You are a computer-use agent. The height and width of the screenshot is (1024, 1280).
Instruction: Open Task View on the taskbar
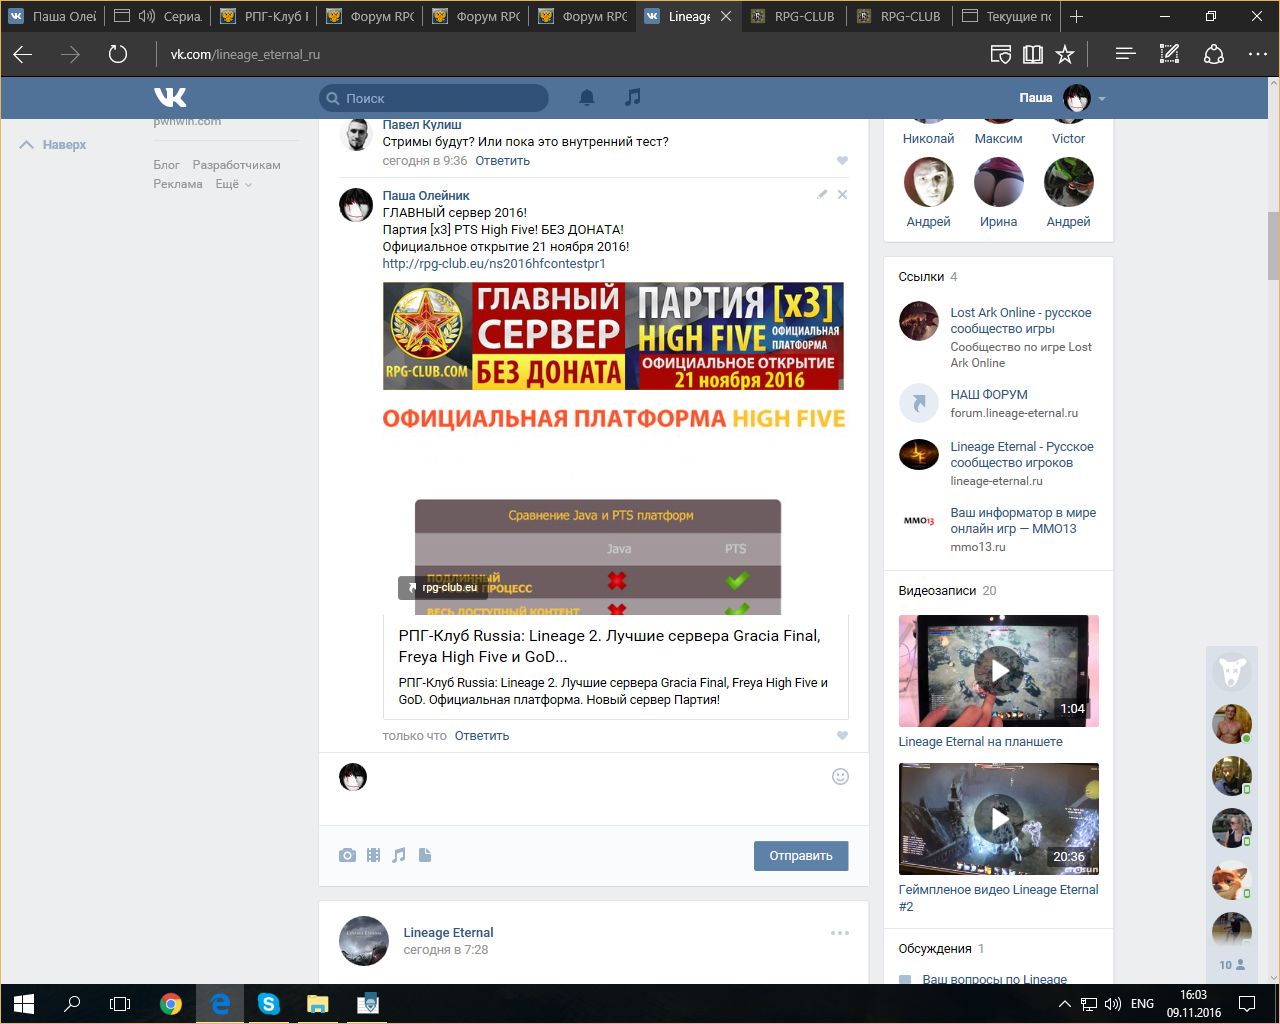pyautogui.click(x=120, y=1003)
